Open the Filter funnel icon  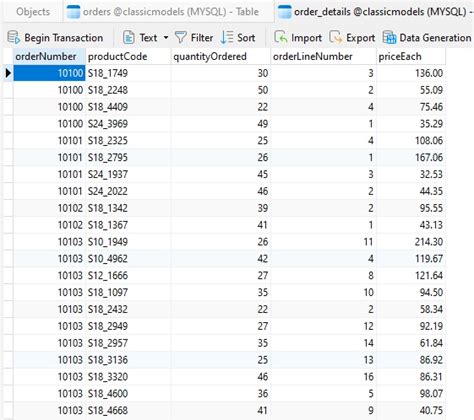coord(180,38)
